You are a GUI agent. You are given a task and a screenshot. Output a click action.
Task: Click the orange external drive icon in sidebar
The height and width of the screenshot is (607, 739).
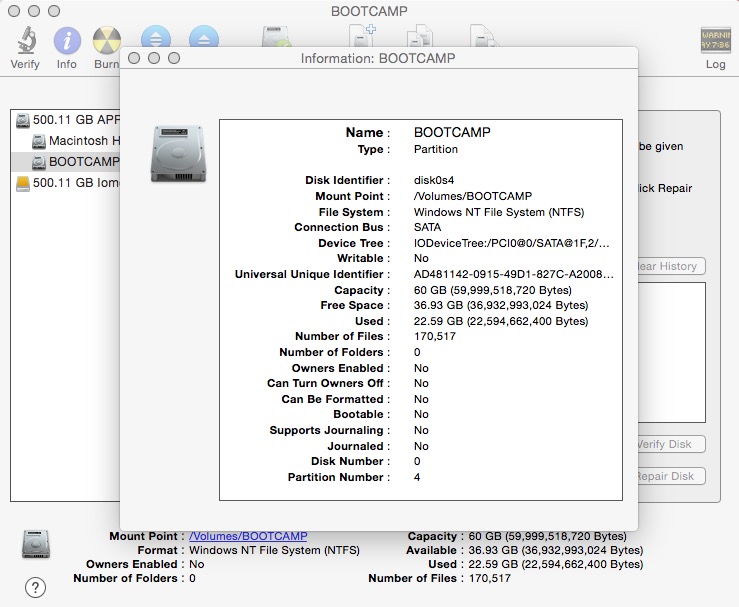[23, 183]
